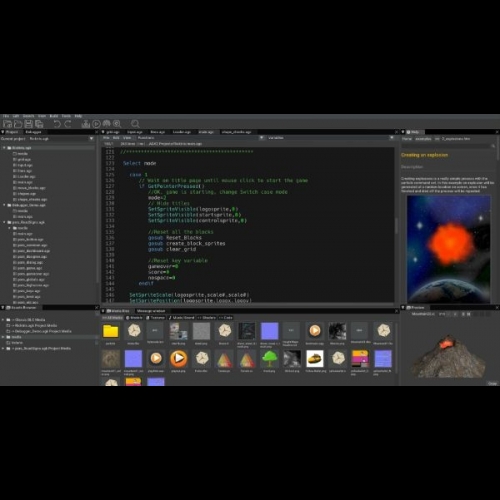
Task: Click the New Project toolbar icon
Action: [7, 124]
